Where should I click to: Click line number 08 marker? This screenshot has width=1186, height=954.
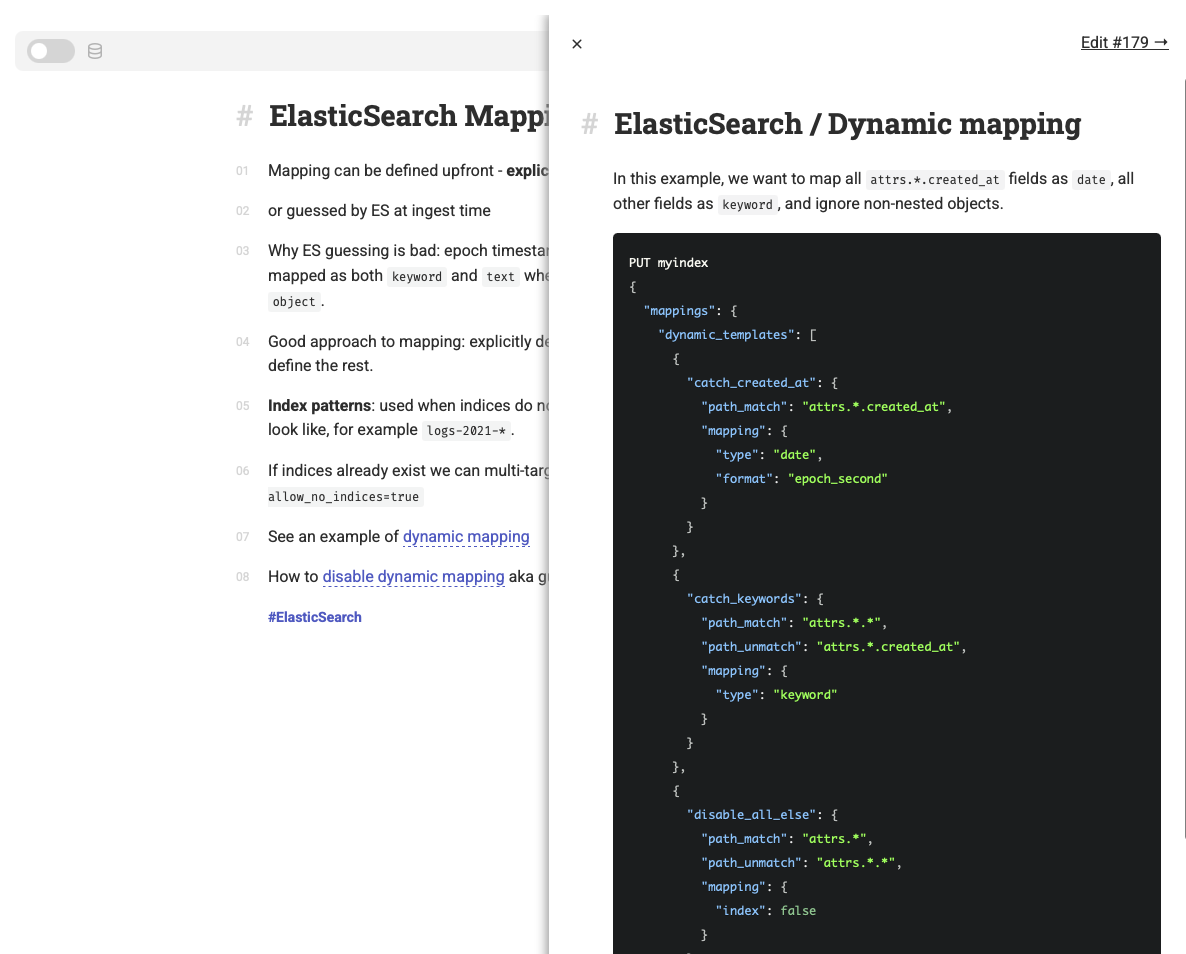click(243, 578)
